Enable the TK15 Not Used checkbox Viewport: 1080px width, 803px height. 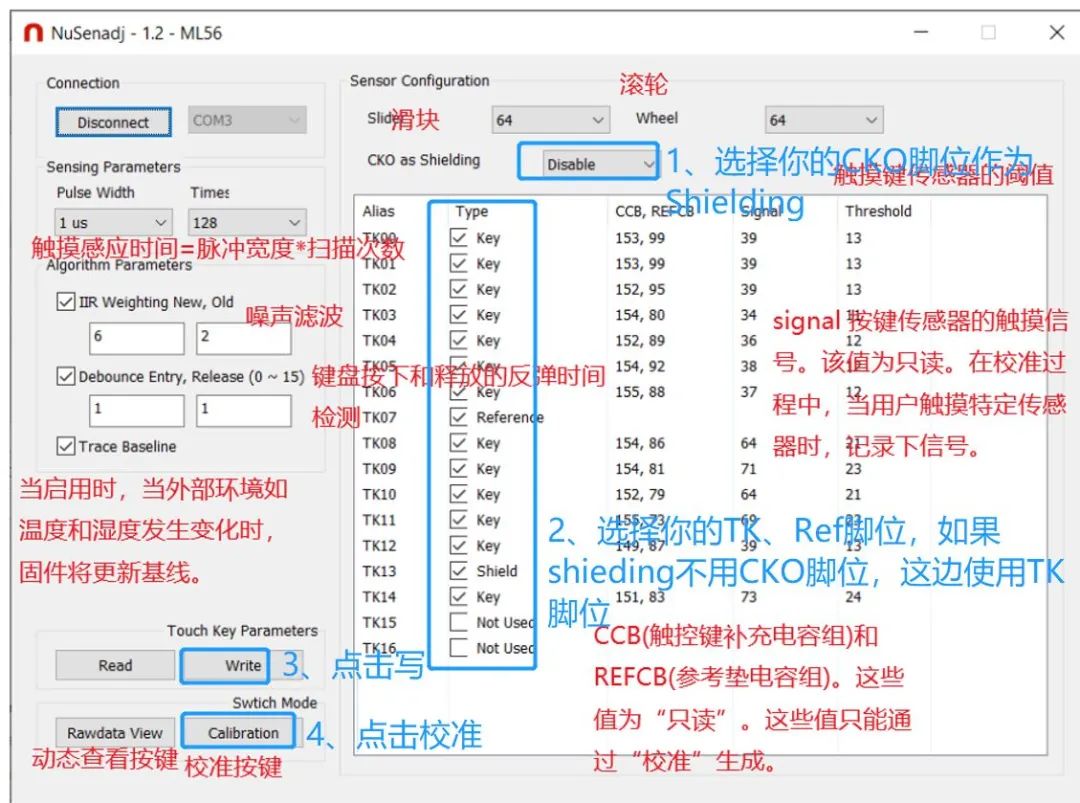[458, 622]
